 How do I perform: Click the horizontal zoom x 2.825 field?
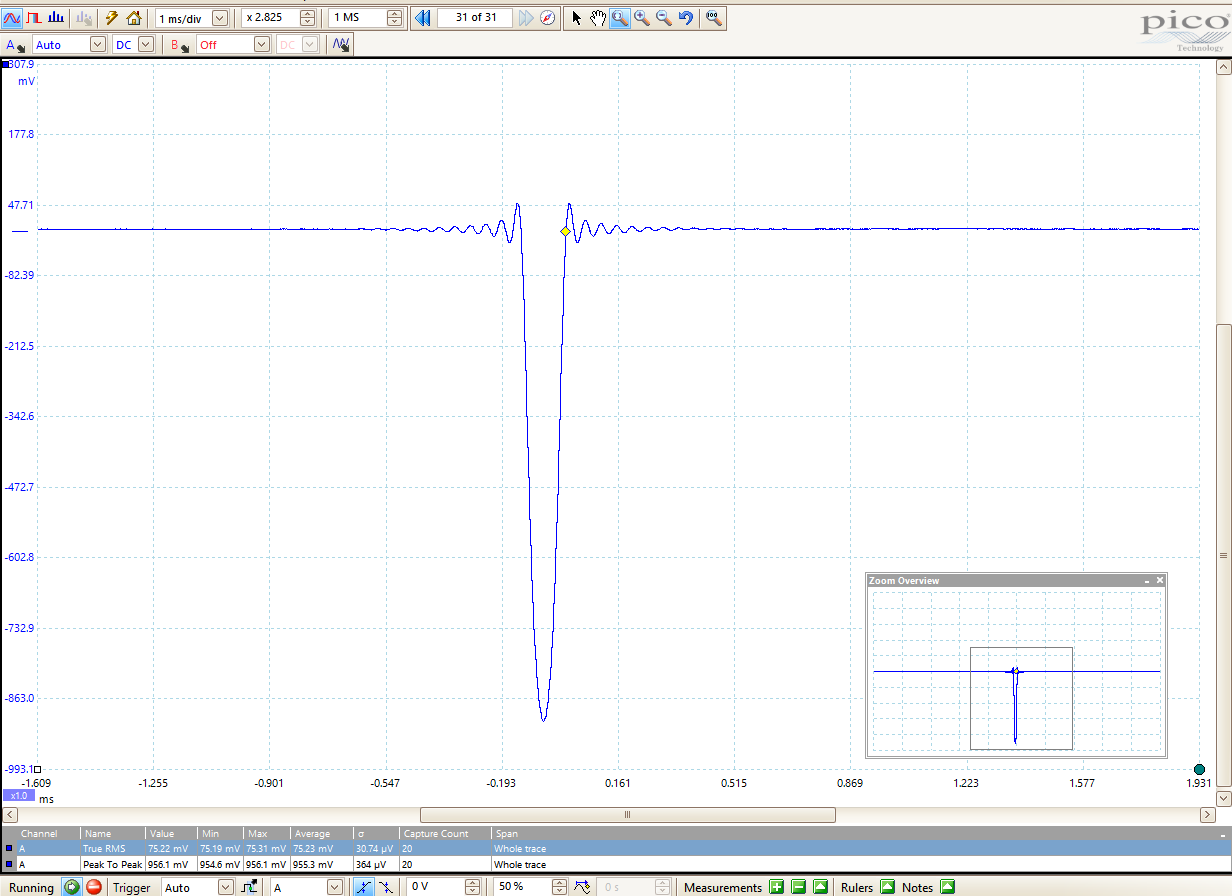pos(270,18)
